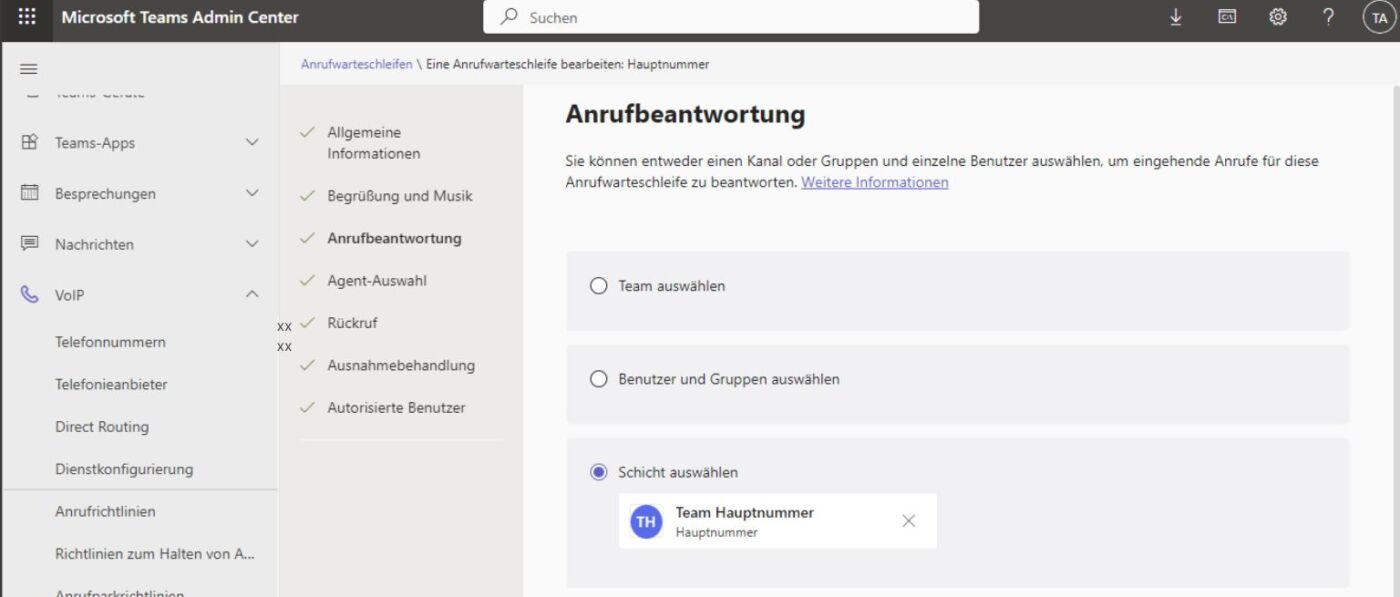Select the 'Benutzer und Gruppen auswählen' option
Viewport: 1400px width, 597px height.
pyautogui.click(x=599, y=379)
